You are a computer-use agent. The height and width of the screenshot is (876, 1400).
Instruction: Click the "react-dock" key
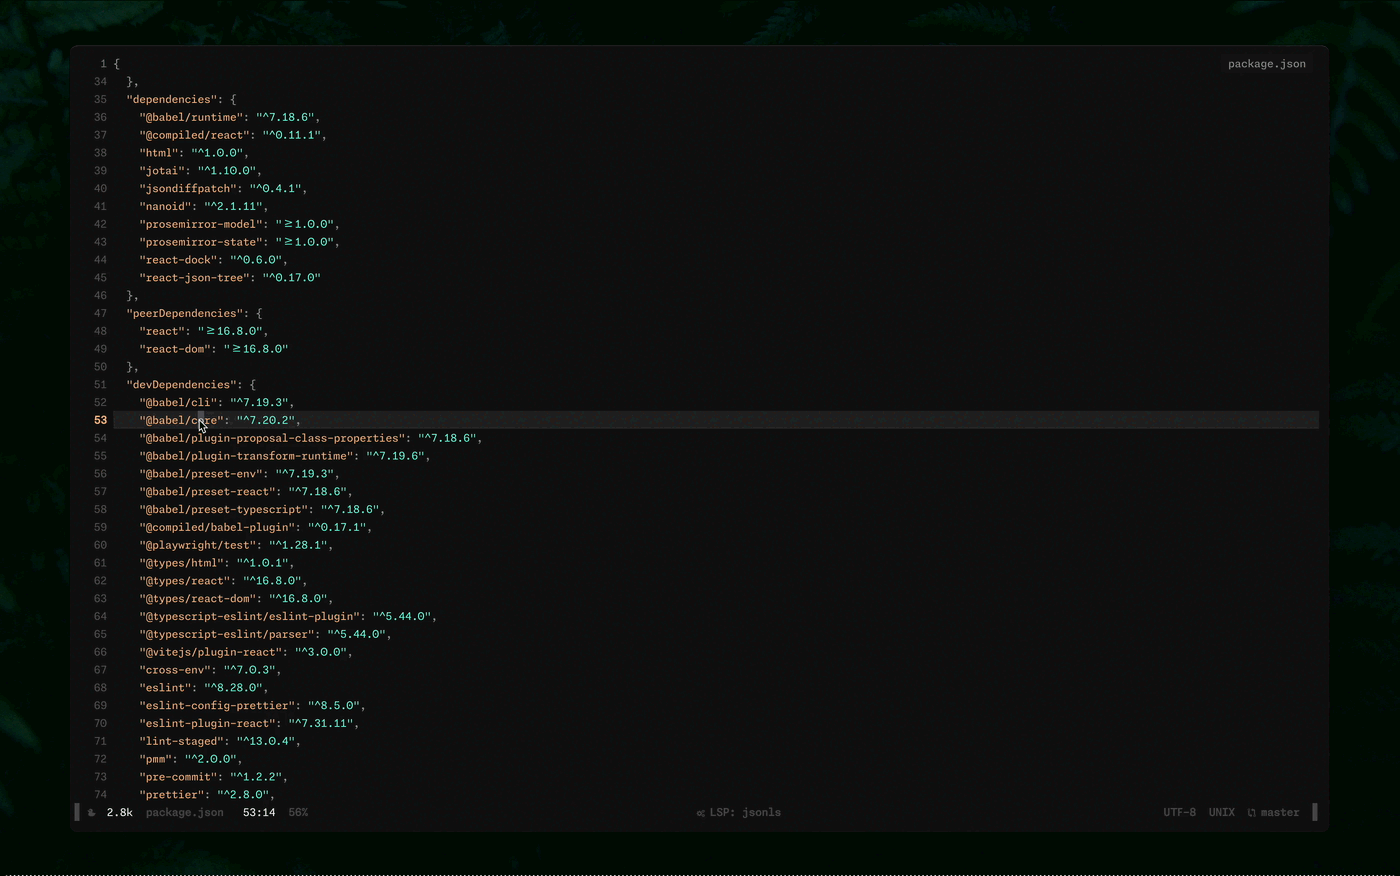[x=178, y=260]
